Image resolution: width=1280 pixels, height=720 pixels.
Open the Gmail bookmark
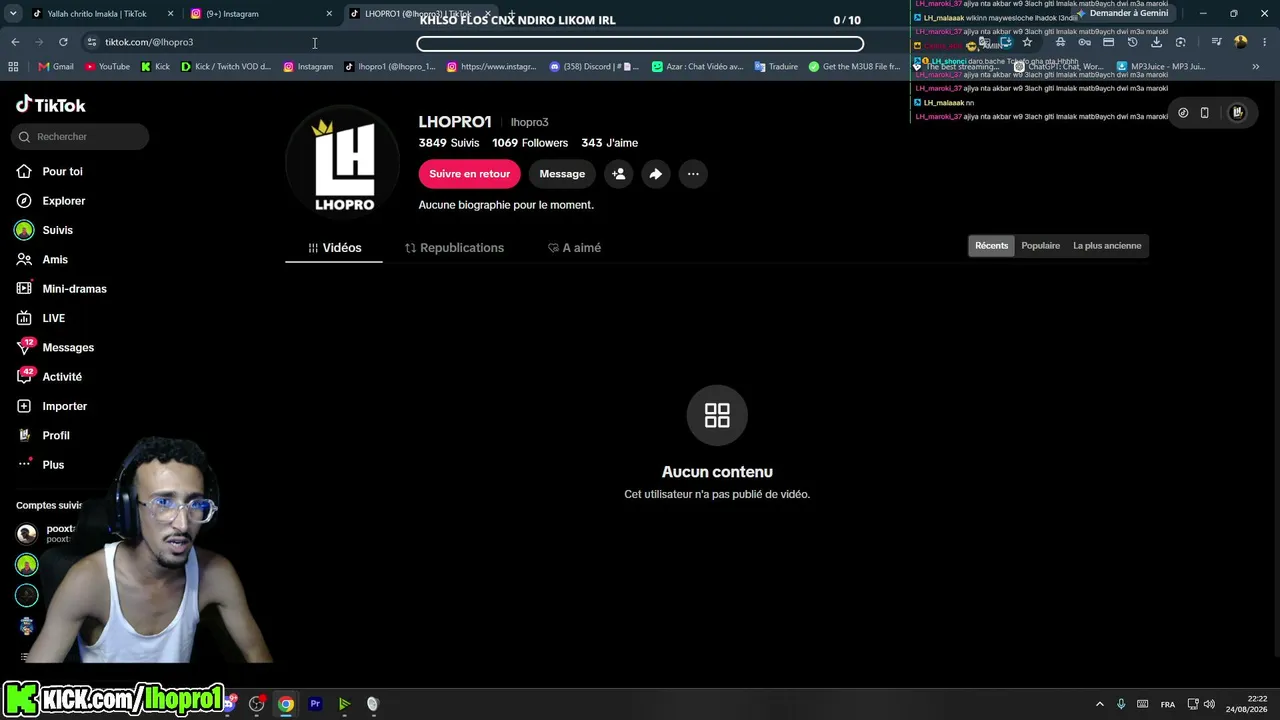pyautogui.click(x=56, y=67)
